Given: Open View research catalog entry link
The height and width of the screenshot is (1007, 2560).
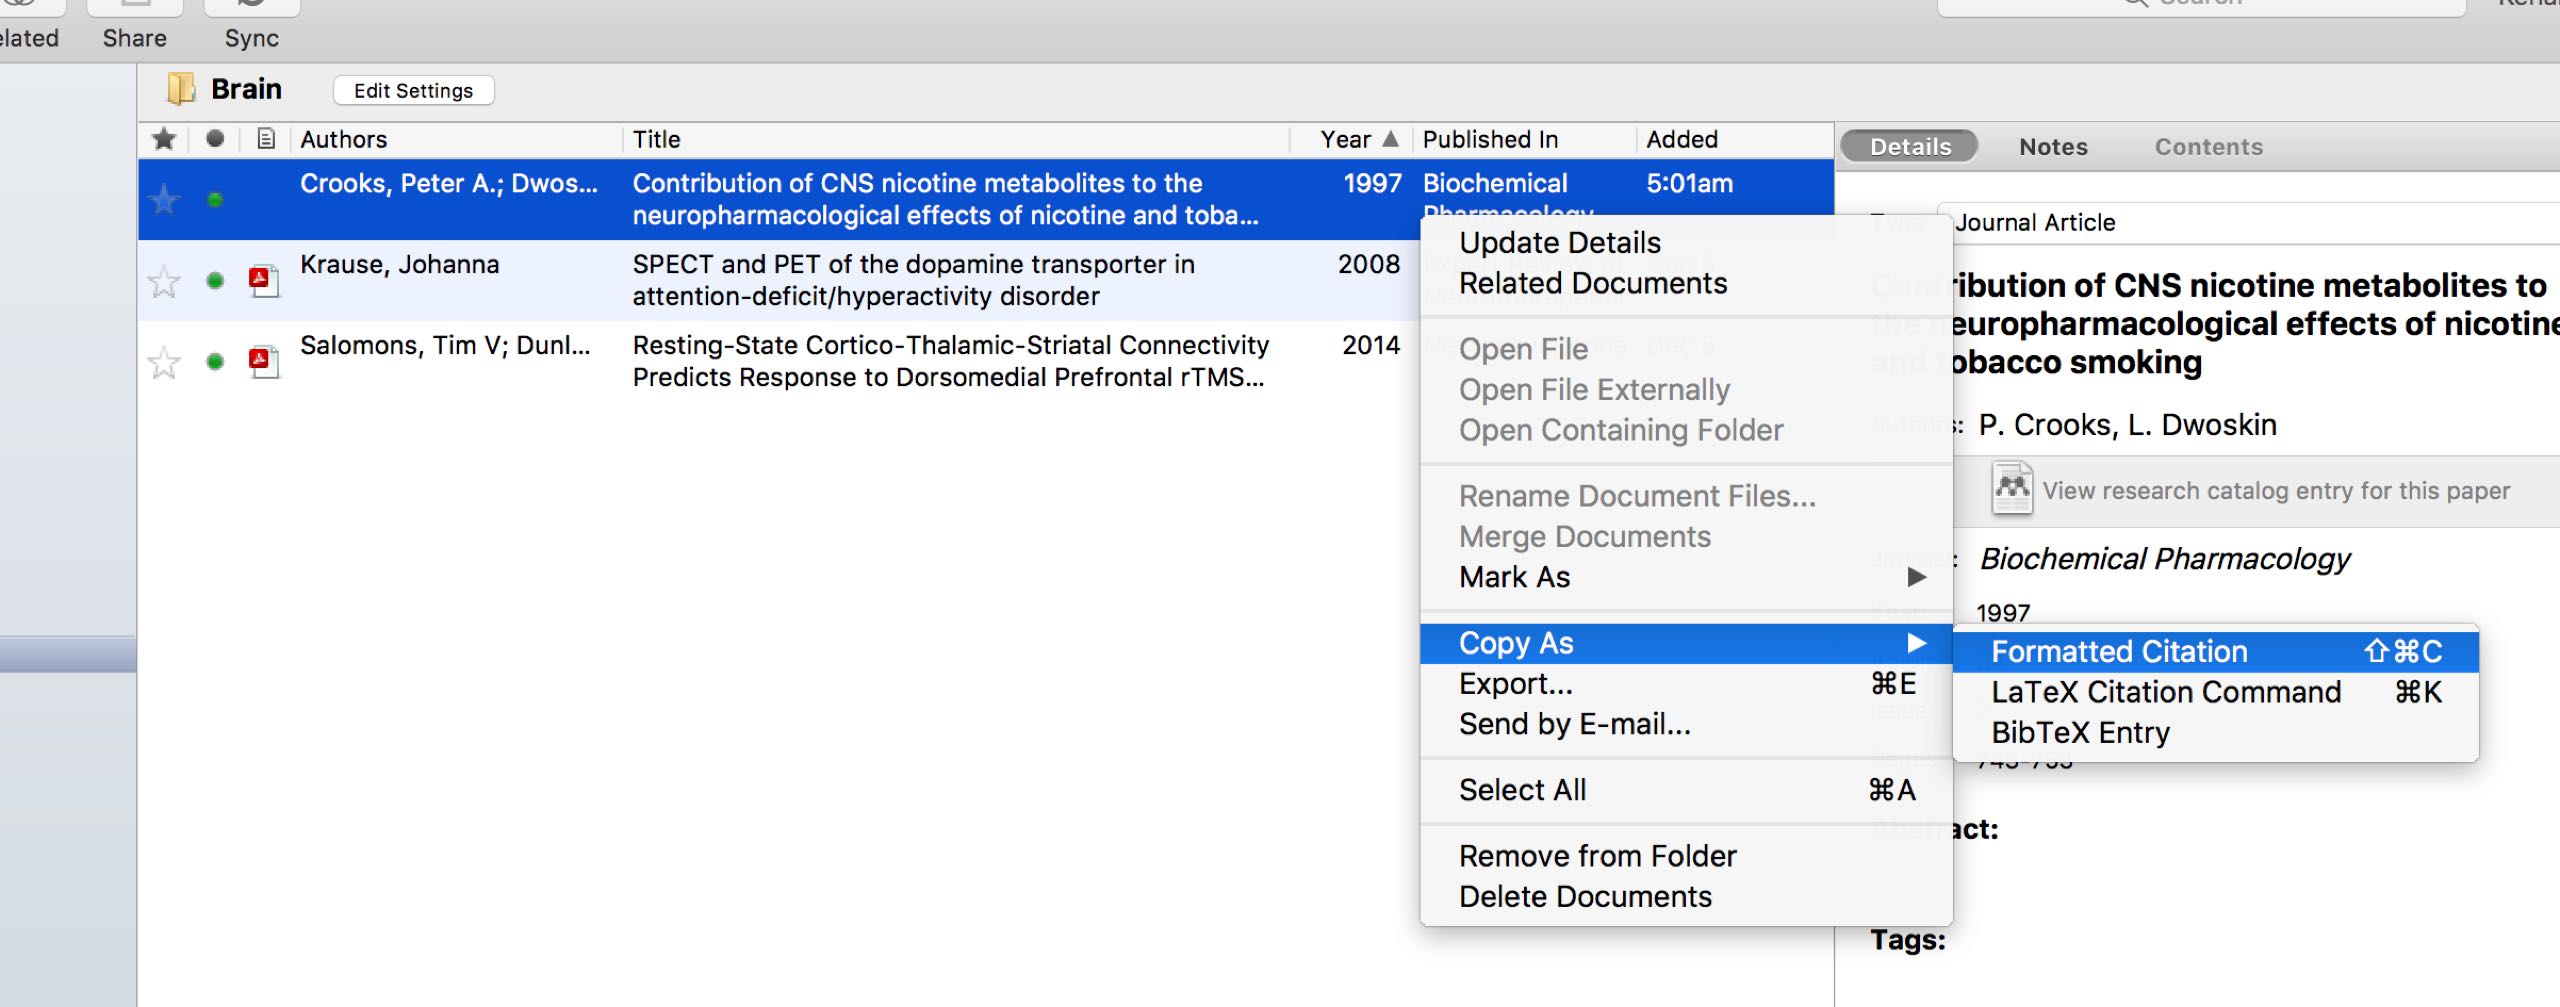Looking at the screenshot, I should pos(2275,491).
